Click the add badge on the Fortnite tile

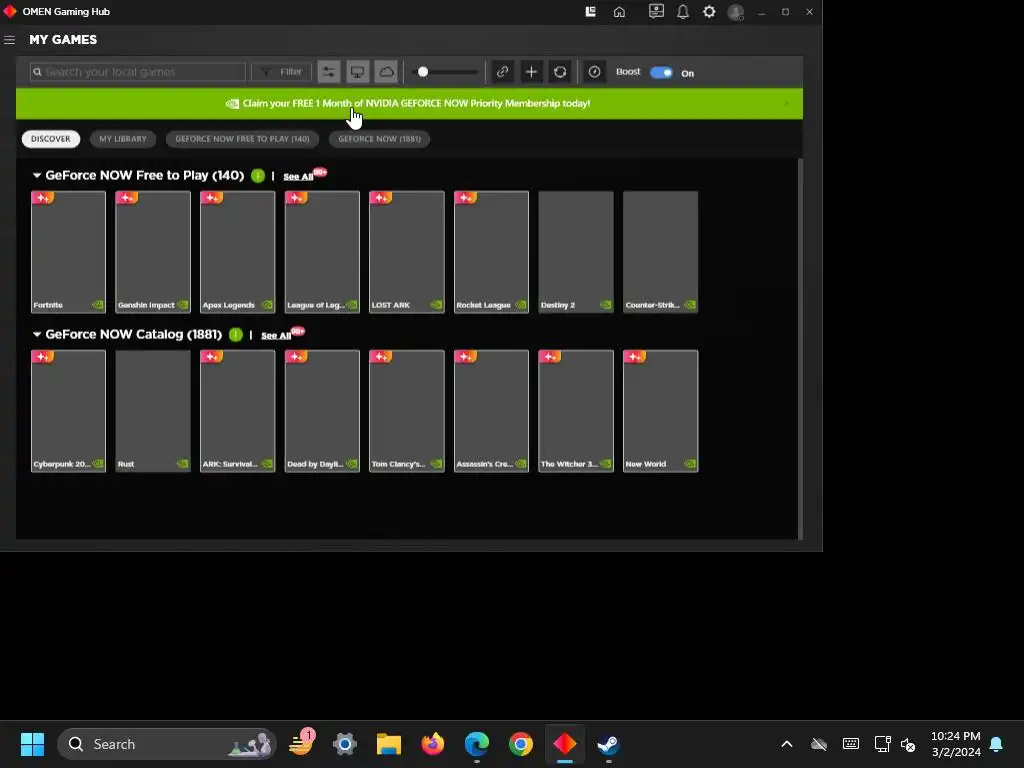pos(42,198)
